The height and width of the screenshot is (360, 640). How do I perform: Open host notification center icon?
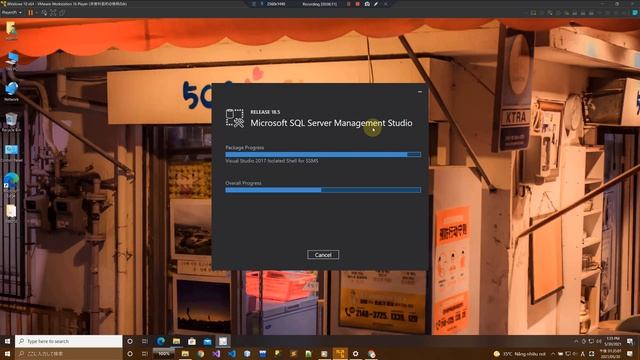point(630,353)
